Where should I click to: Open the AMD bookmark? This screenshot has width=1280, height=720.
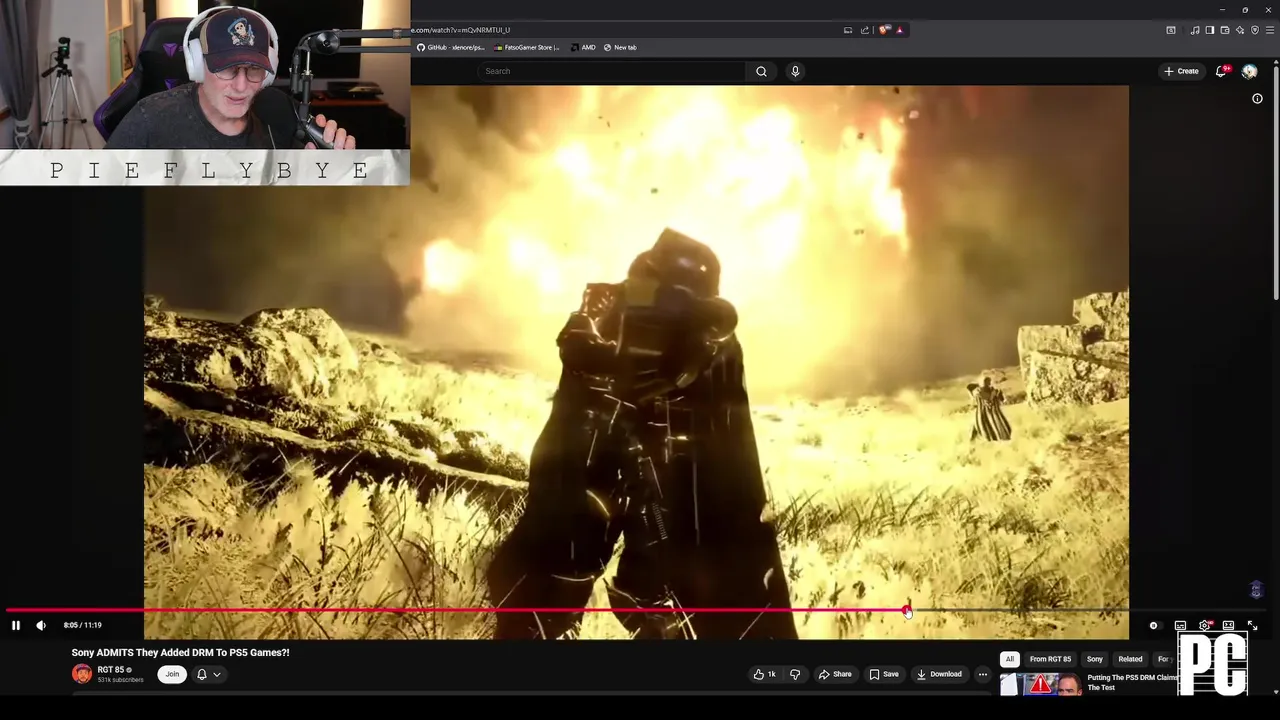click(583, 47)
